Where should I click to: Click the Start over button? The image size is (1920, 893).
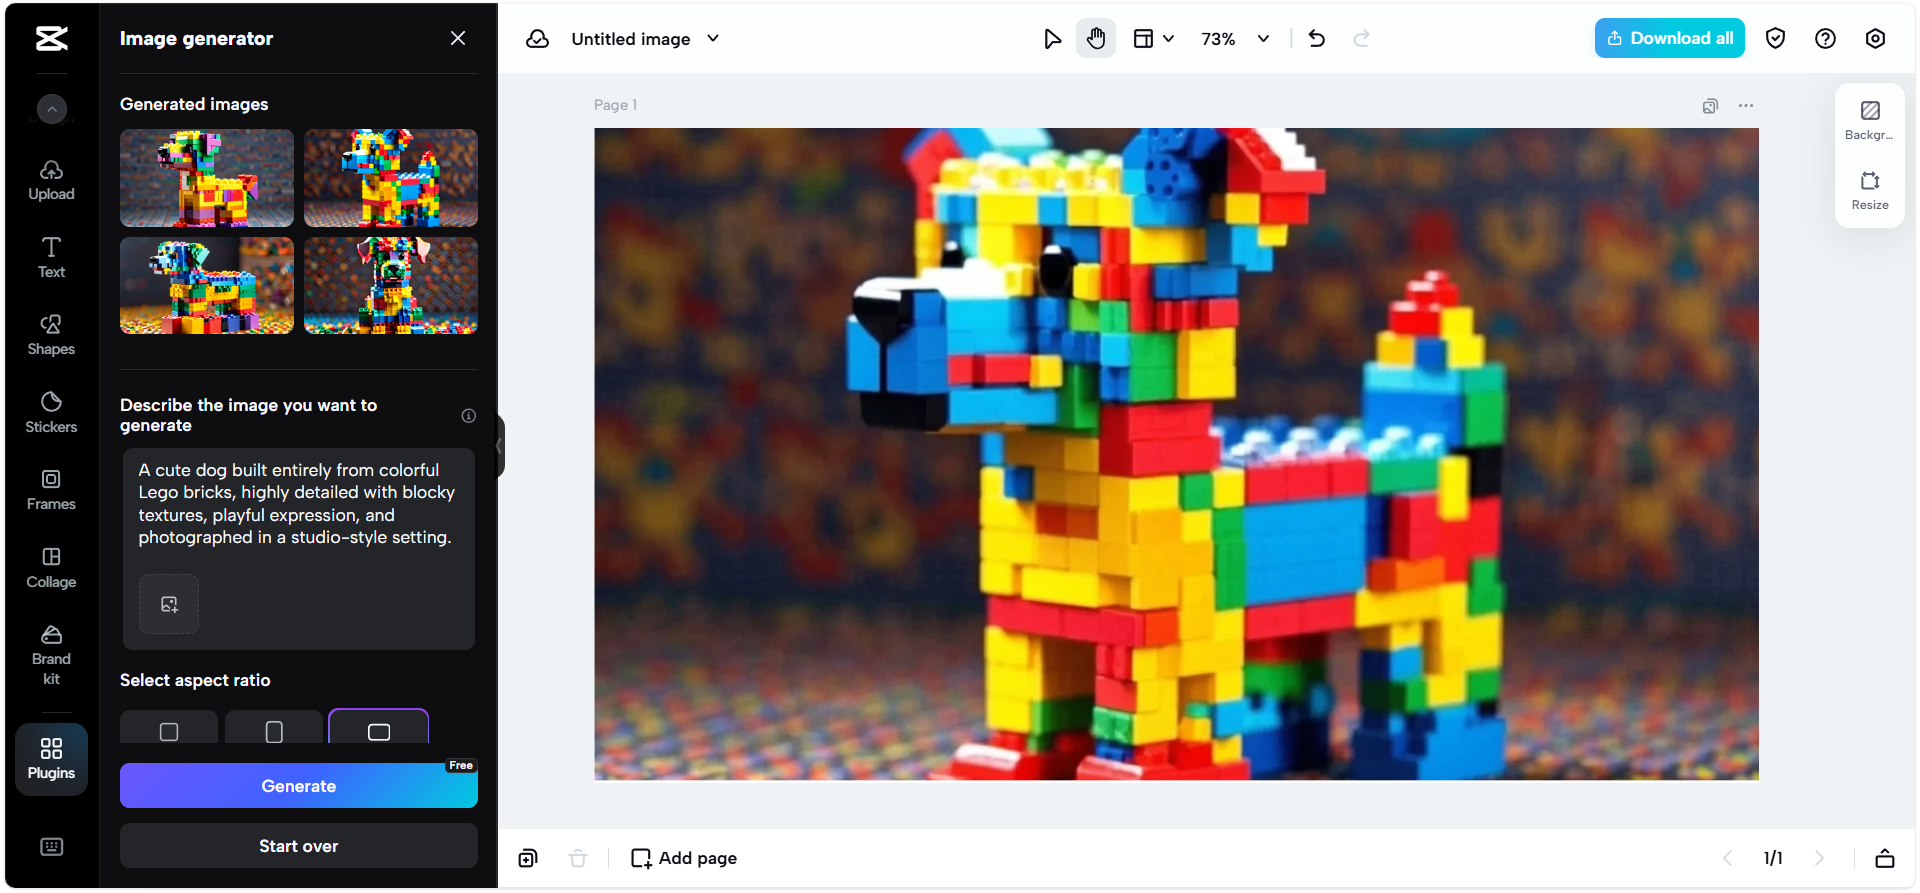click(x=299, y=846)
